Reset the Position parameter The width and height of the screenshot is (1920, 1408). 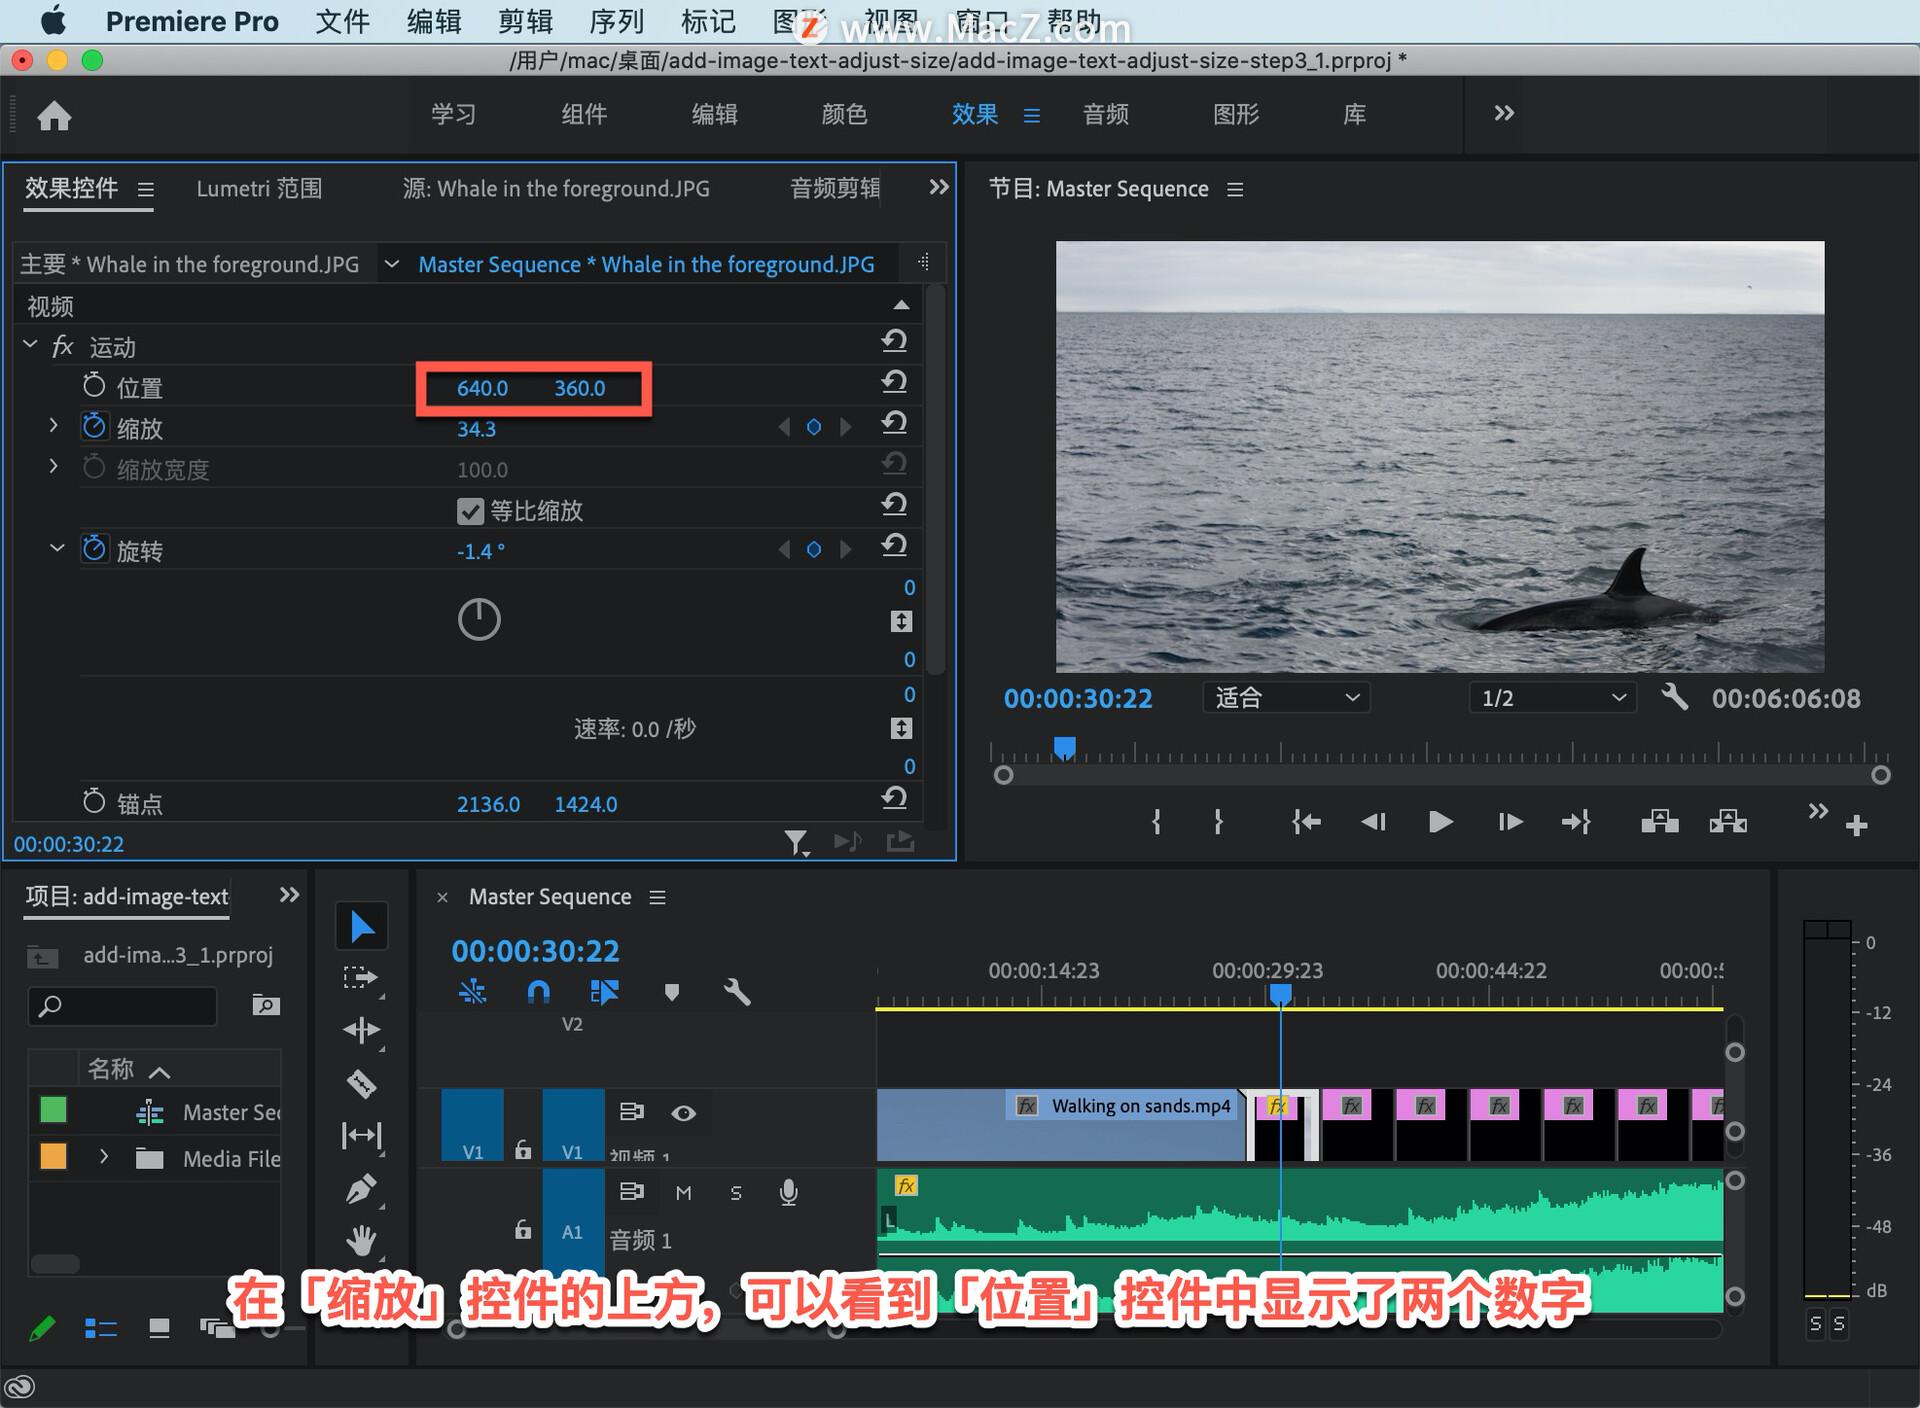click(x=895, y=382)
